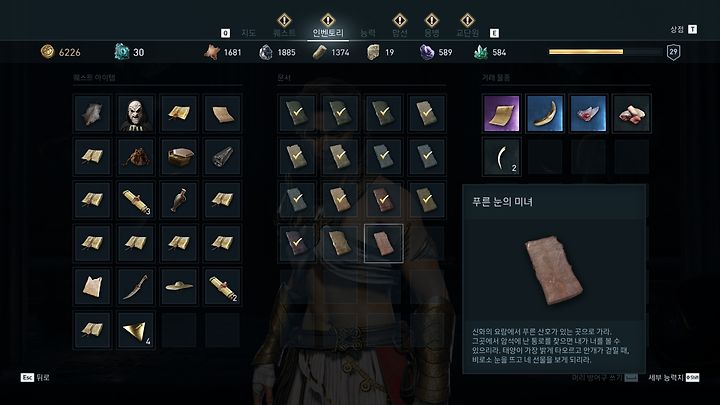Select the golden straw hat item

179,286
